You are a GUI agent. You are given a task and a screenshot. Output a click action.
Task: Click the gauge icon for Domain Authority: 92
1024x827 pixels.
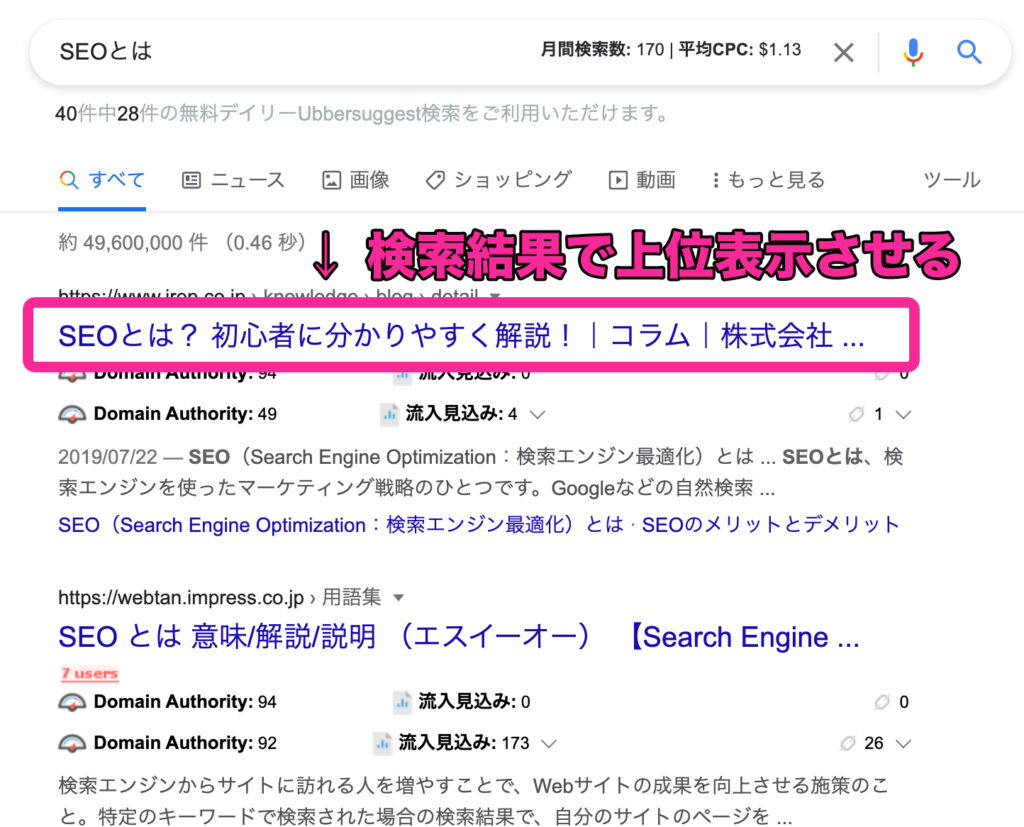tap(72, 743)
